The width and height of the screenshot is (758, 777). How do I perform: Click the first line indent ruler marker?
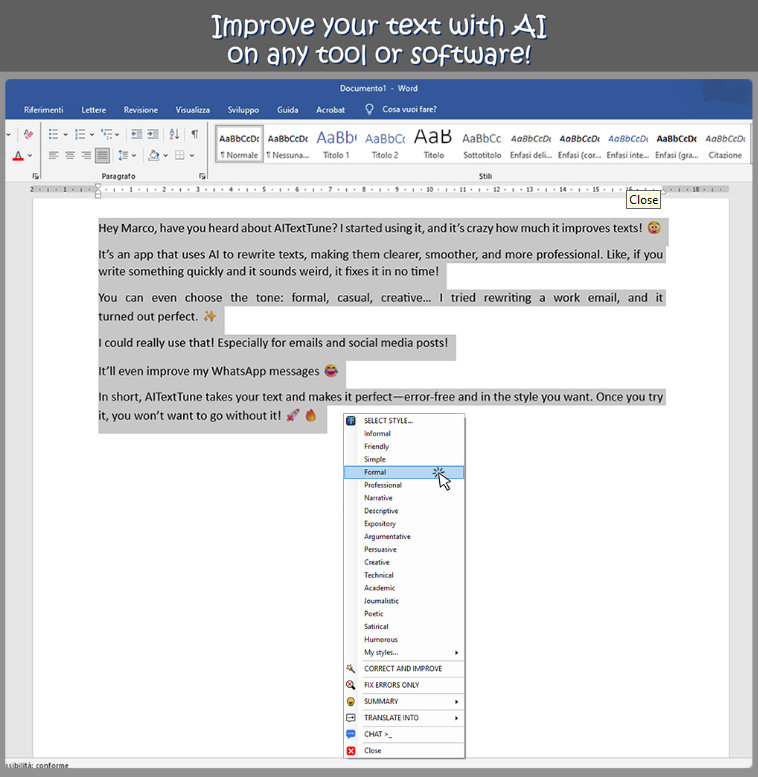(98, 186)
